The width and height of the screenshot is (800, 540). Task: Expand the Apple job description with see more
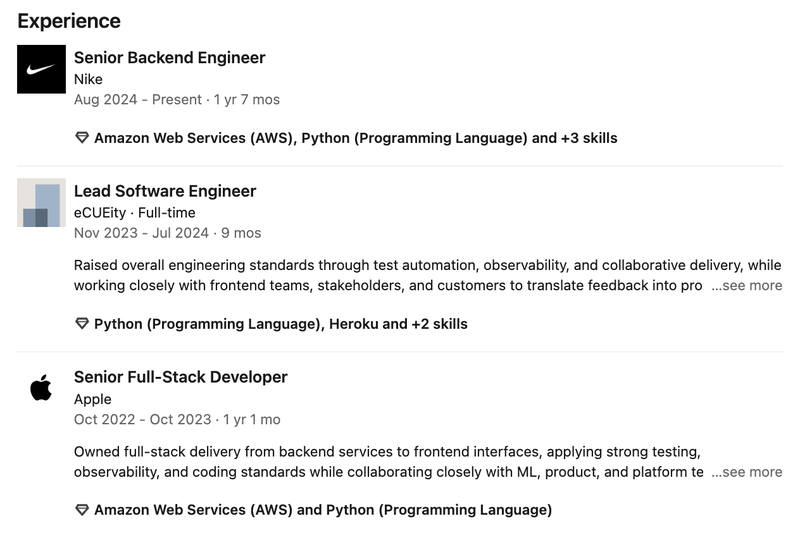pos(746,472)
